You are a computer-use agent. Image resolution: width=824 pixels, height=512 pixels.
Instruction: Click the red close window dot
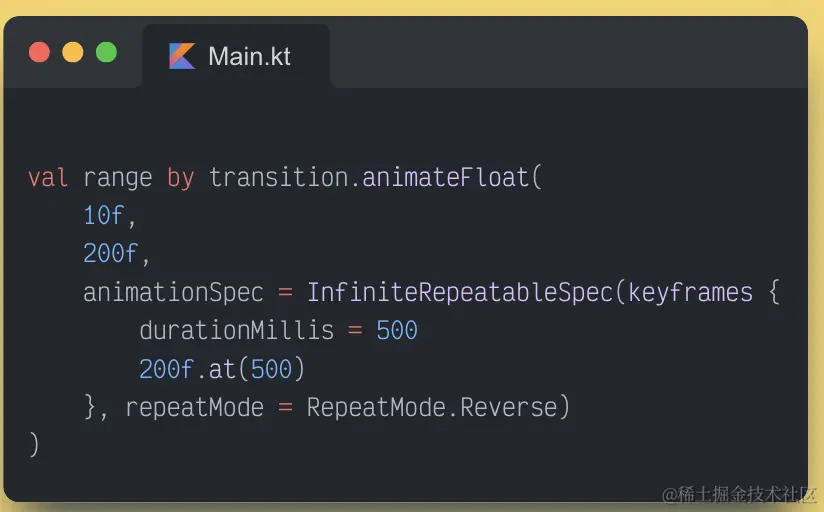click(x=40, y=52)
